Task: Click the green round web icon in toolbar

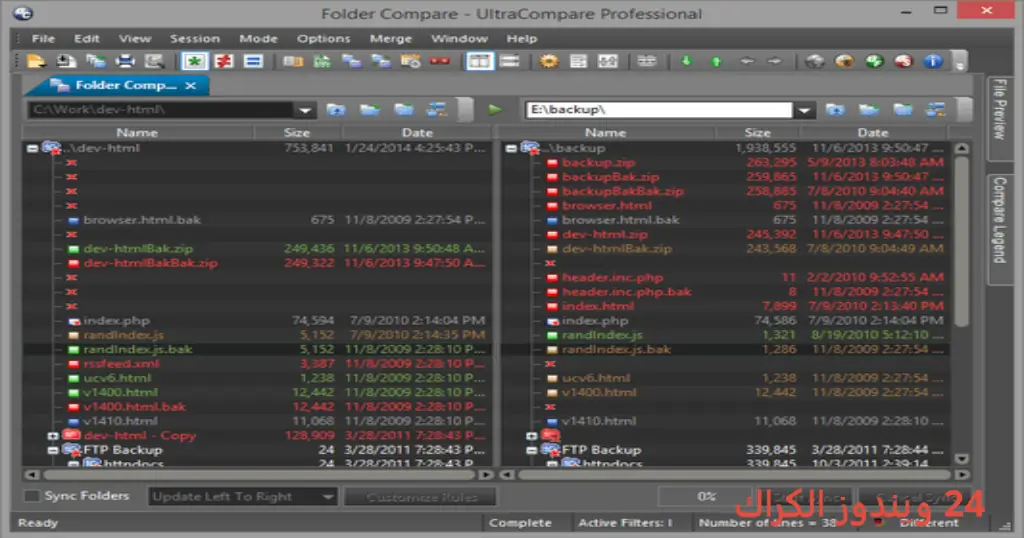Action: (x=874, y=61)
